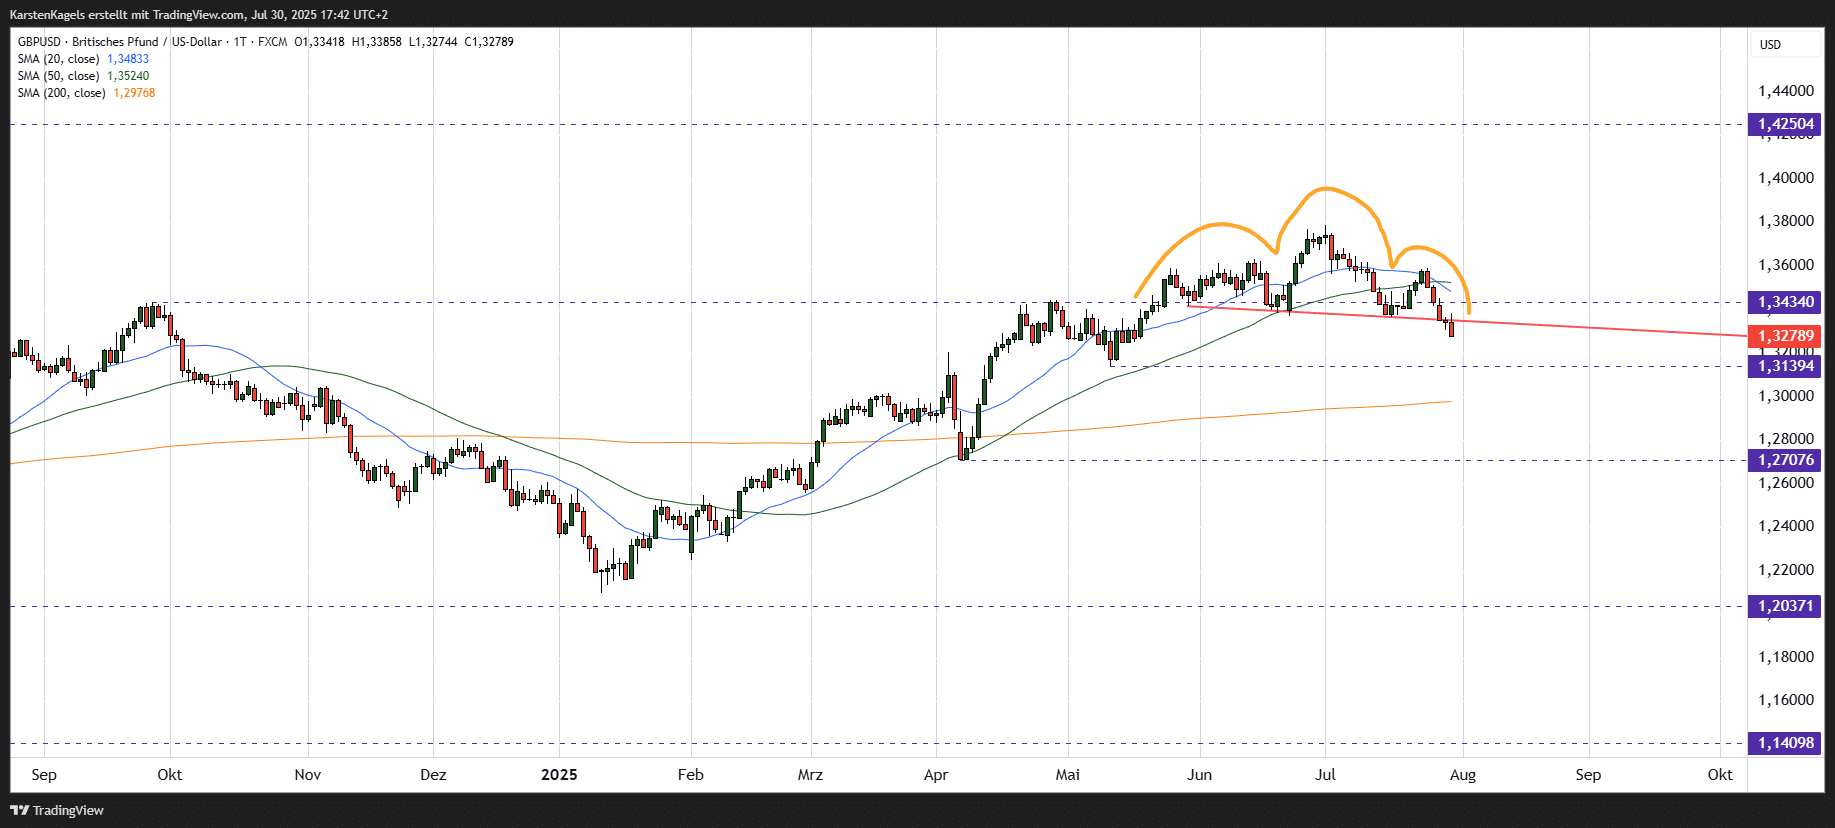Image resolution: width=1835 pixels, height=828 pixels.
Task: Click the SMA 200 value 1,29768
Action: [x=134, y=93]
